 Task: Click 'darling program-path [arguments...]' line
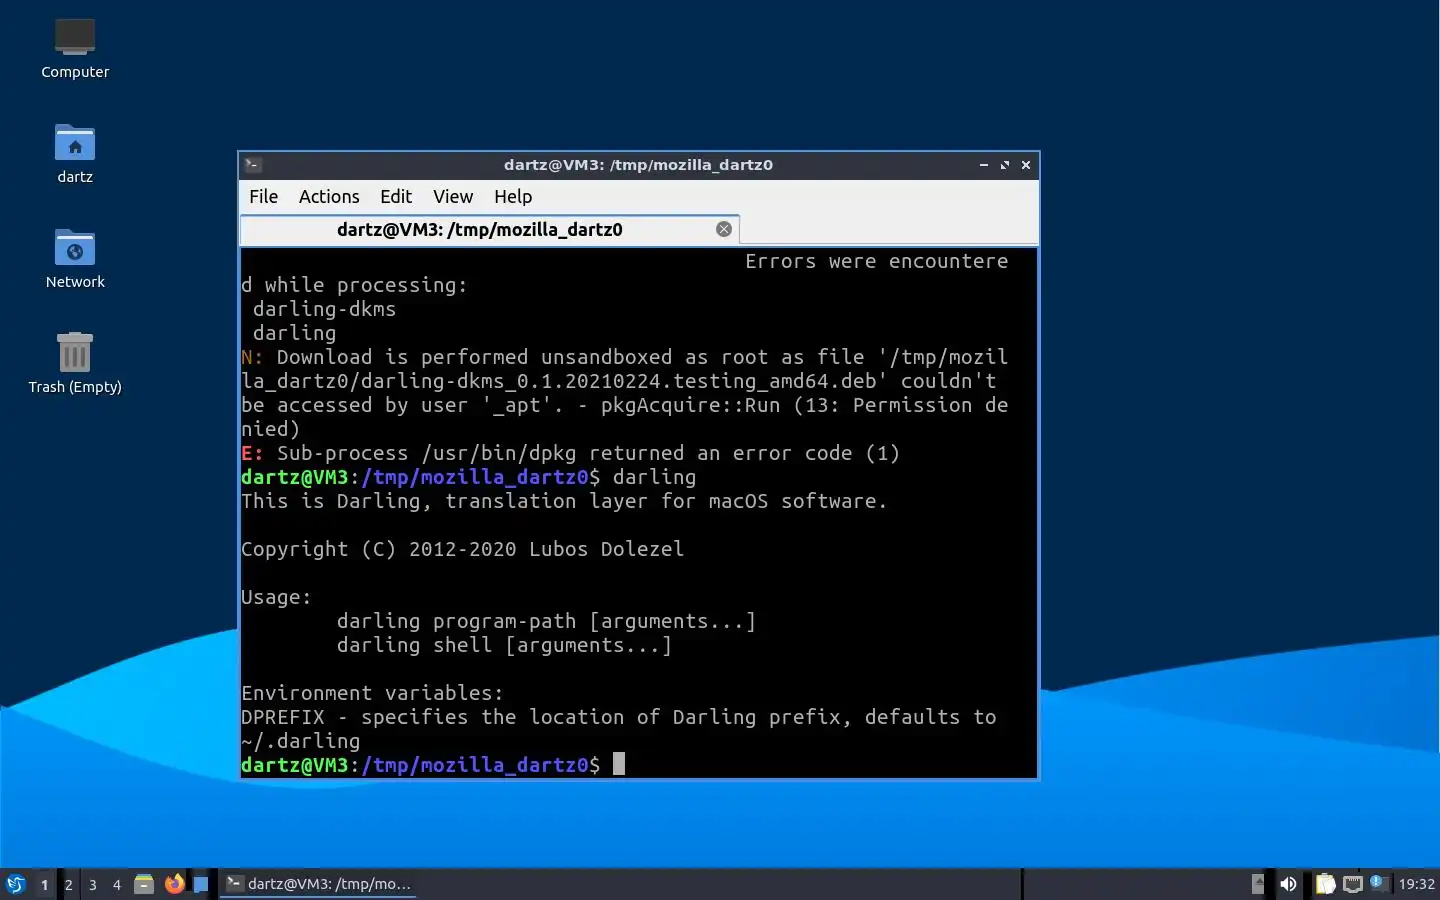pos(546,621)
